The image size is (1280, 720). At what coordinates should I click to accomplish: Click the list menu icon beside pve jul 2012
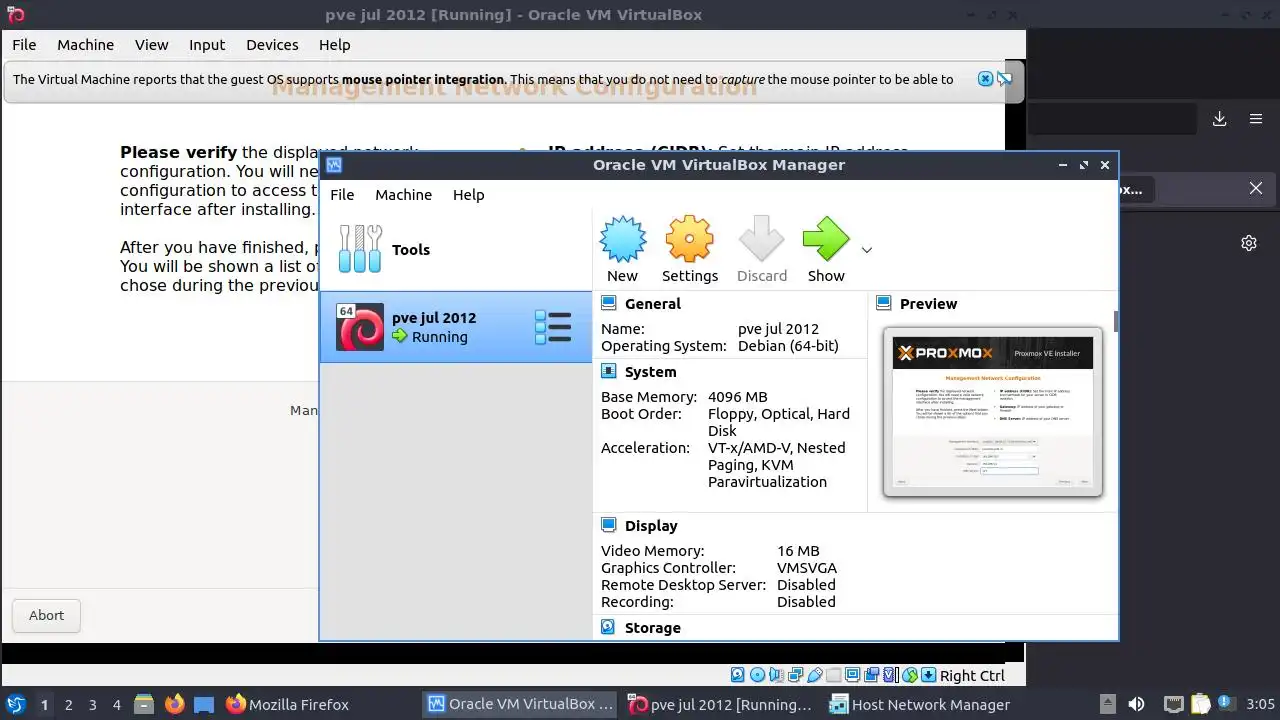[x=552, y=327]
